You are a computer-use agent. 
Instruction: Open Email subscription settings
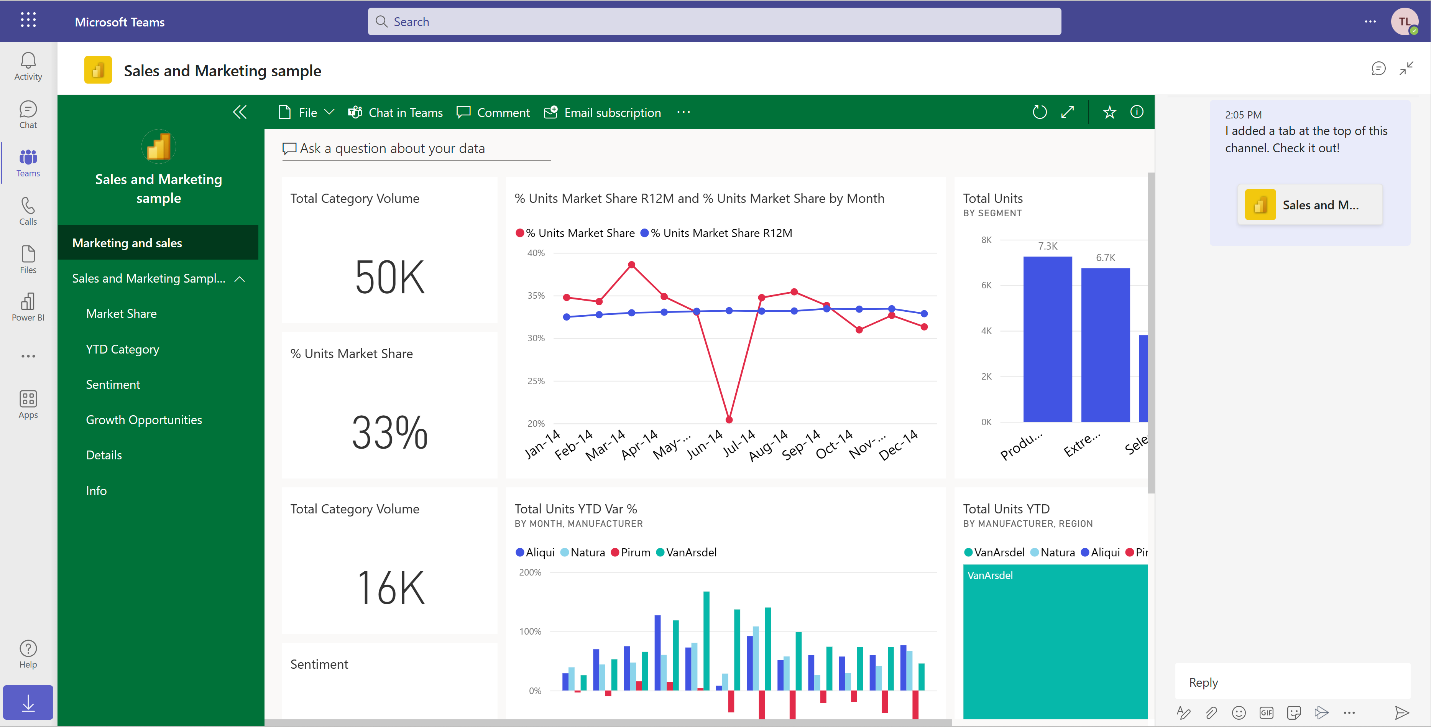point(602,112)
